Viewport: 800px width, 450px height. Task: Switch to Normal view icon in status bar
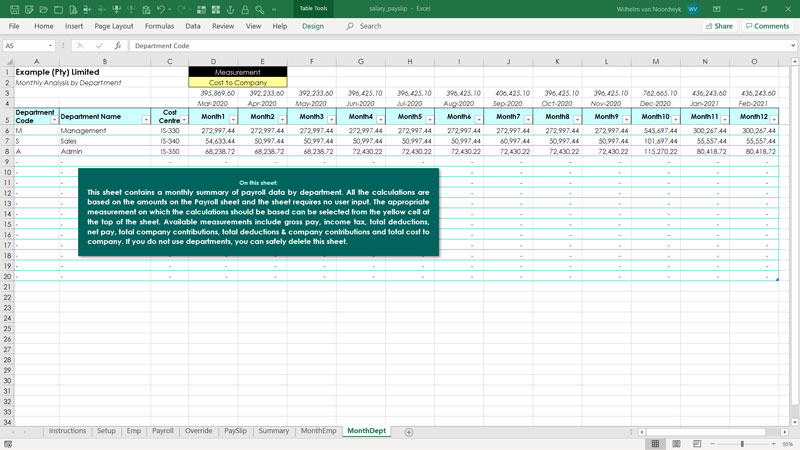pos(655,444)
